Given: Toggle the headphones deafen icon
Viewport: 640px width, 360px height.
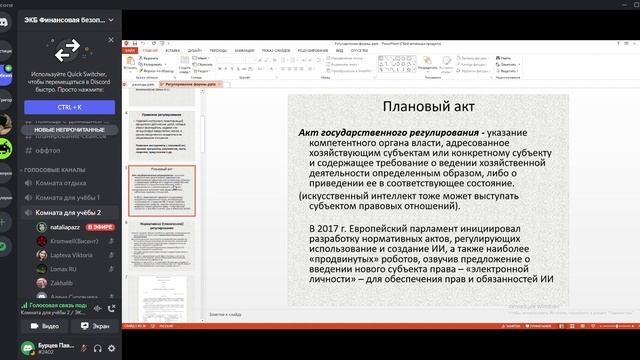Looking at the screenshot, I should point(98,348).
